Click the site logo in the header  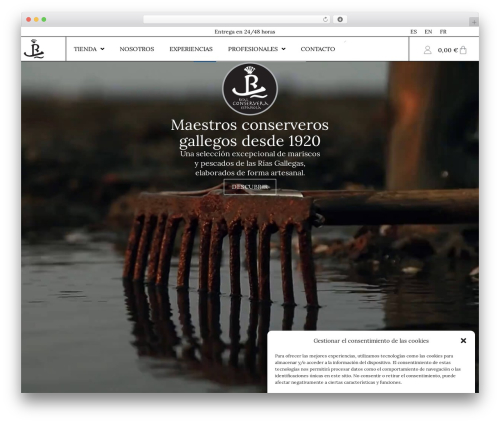click(x=34, y=49)
